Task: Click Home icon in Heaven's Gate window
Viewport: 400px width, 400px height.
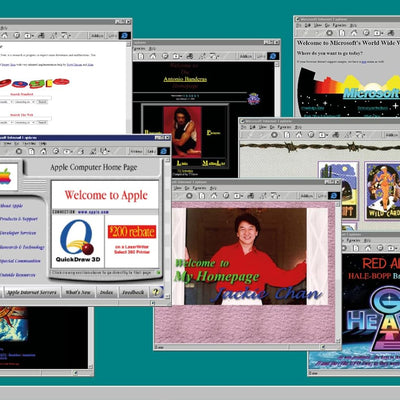Action: click(x=368, y=248)
